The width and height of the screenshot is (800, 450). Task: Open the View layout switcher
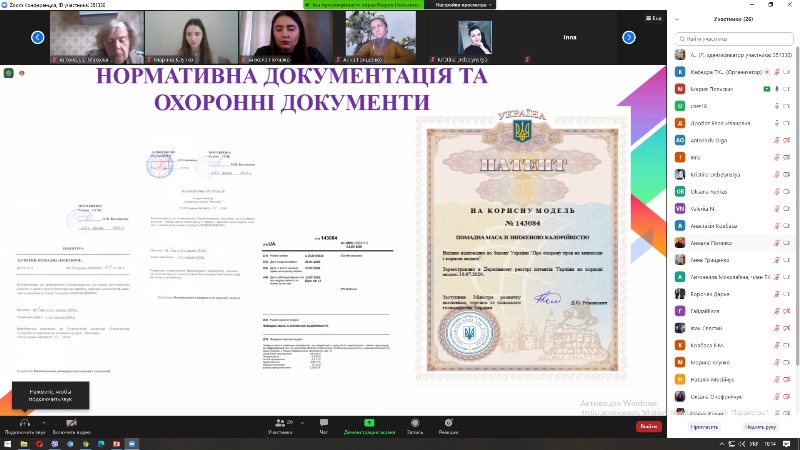[653, 18]
